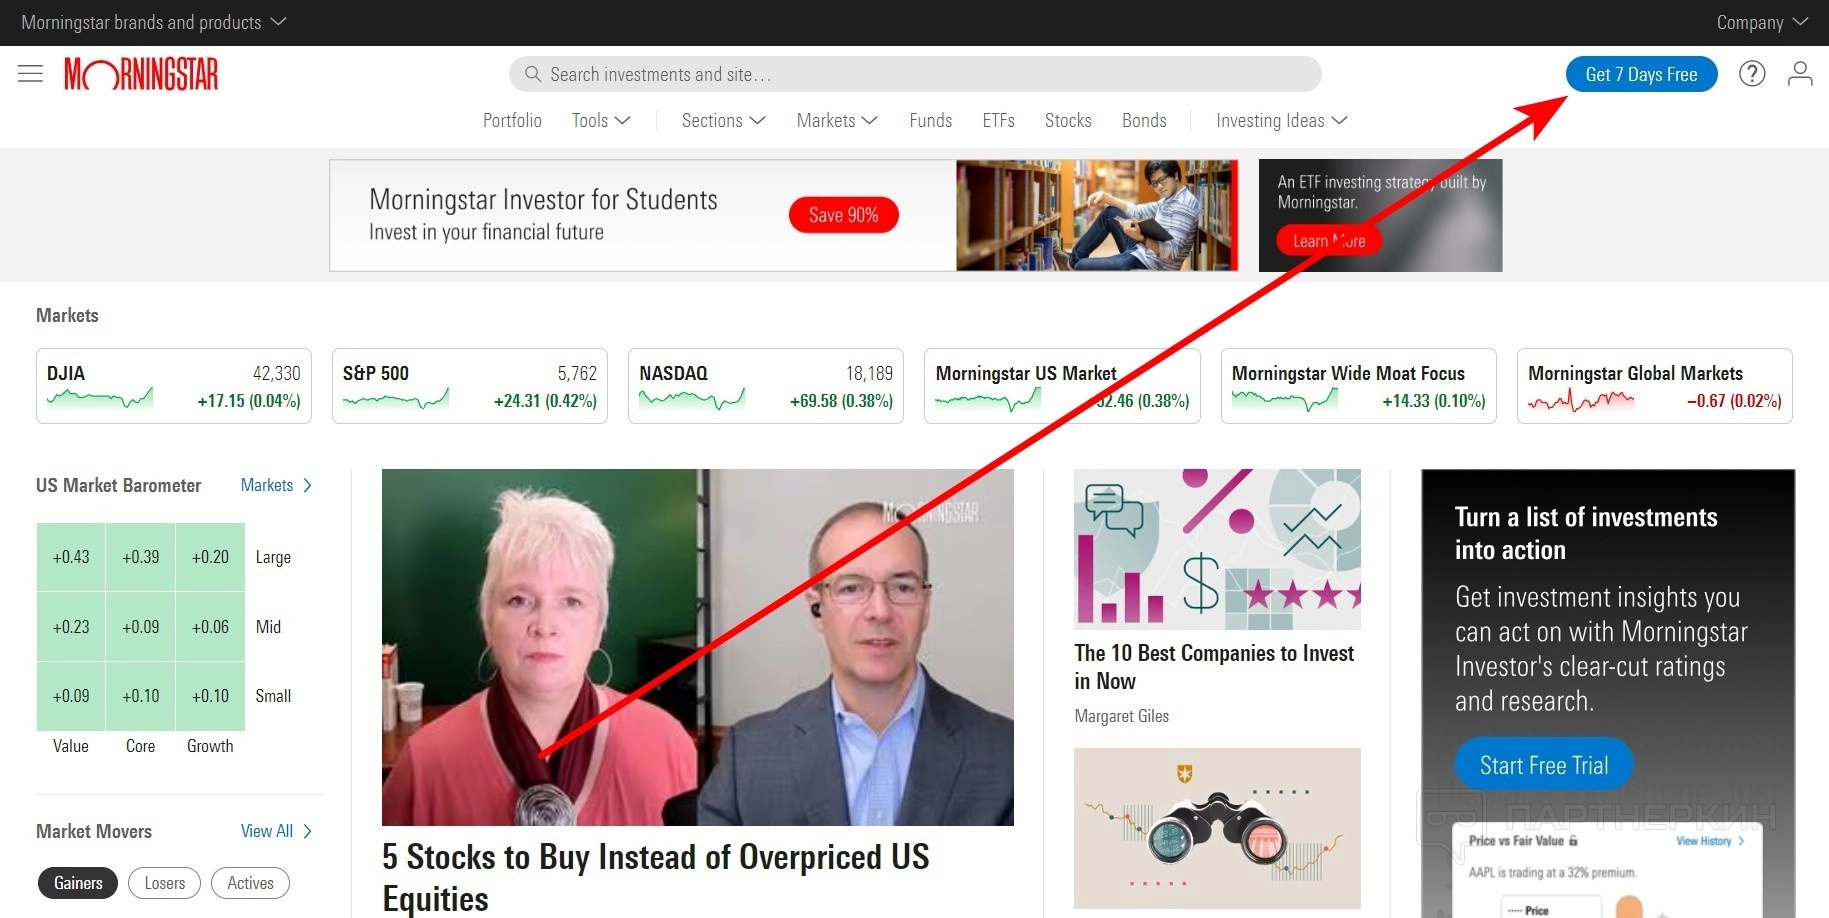Click the US Market Barometer heading

[x=118, y=485]
